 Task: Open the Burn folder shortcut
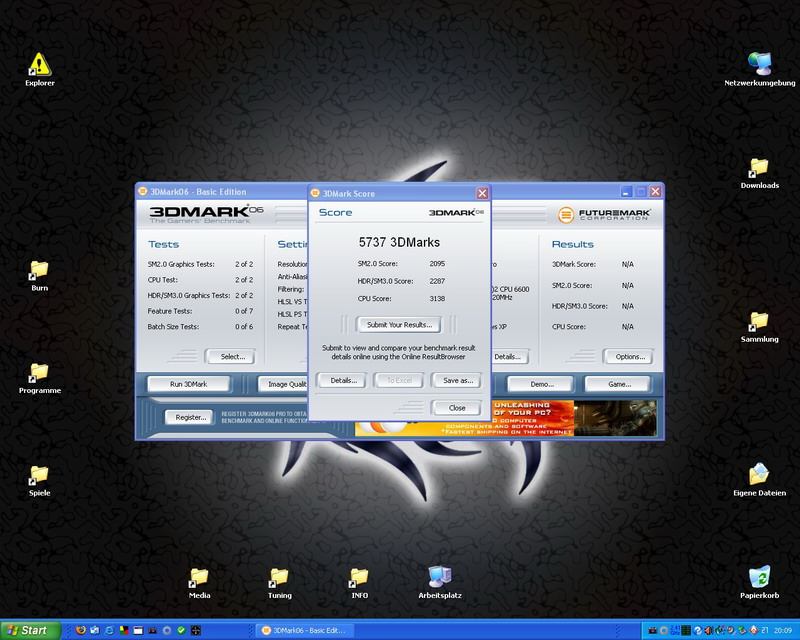(39, 276)
